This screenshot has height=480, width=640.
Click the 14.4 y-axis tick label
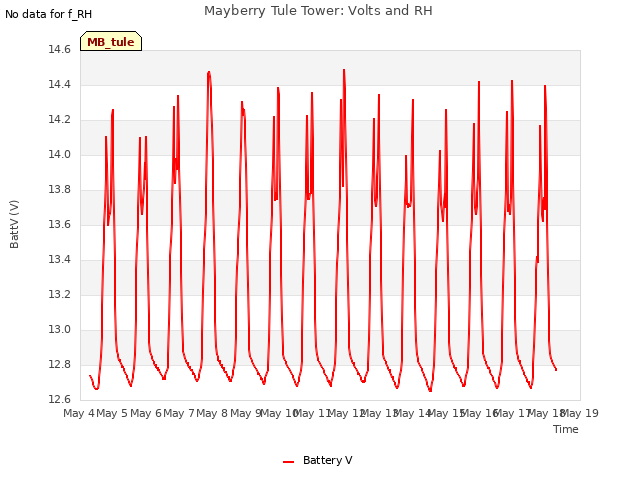(59, 84)
